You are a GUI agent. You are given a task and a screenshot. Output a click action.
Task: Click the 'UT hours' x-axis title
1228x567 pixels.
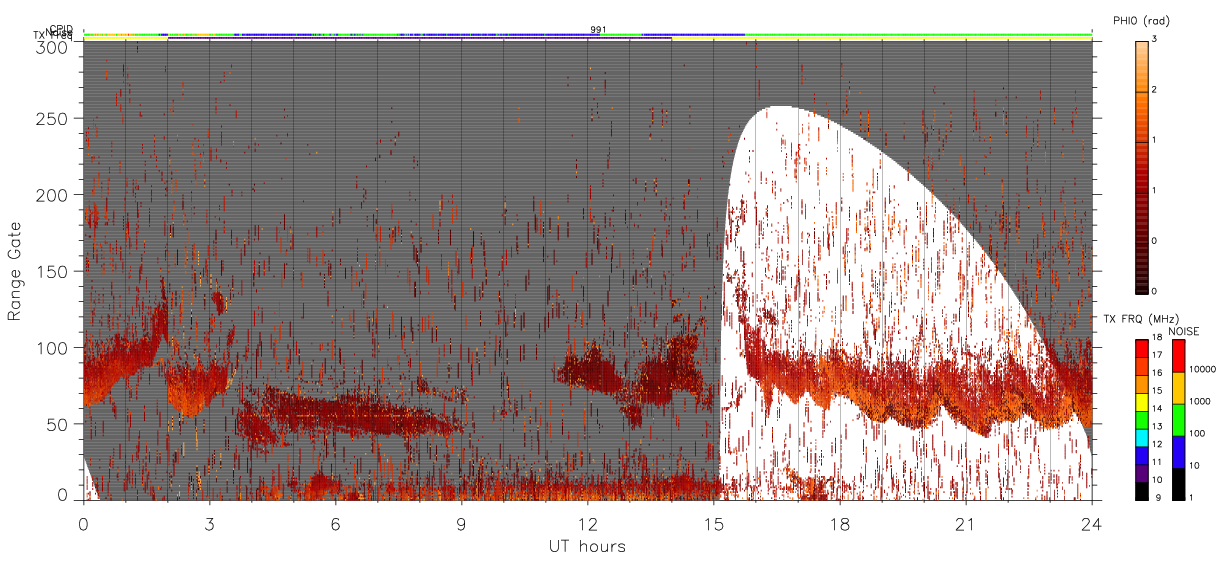click(x=587, y=546)
